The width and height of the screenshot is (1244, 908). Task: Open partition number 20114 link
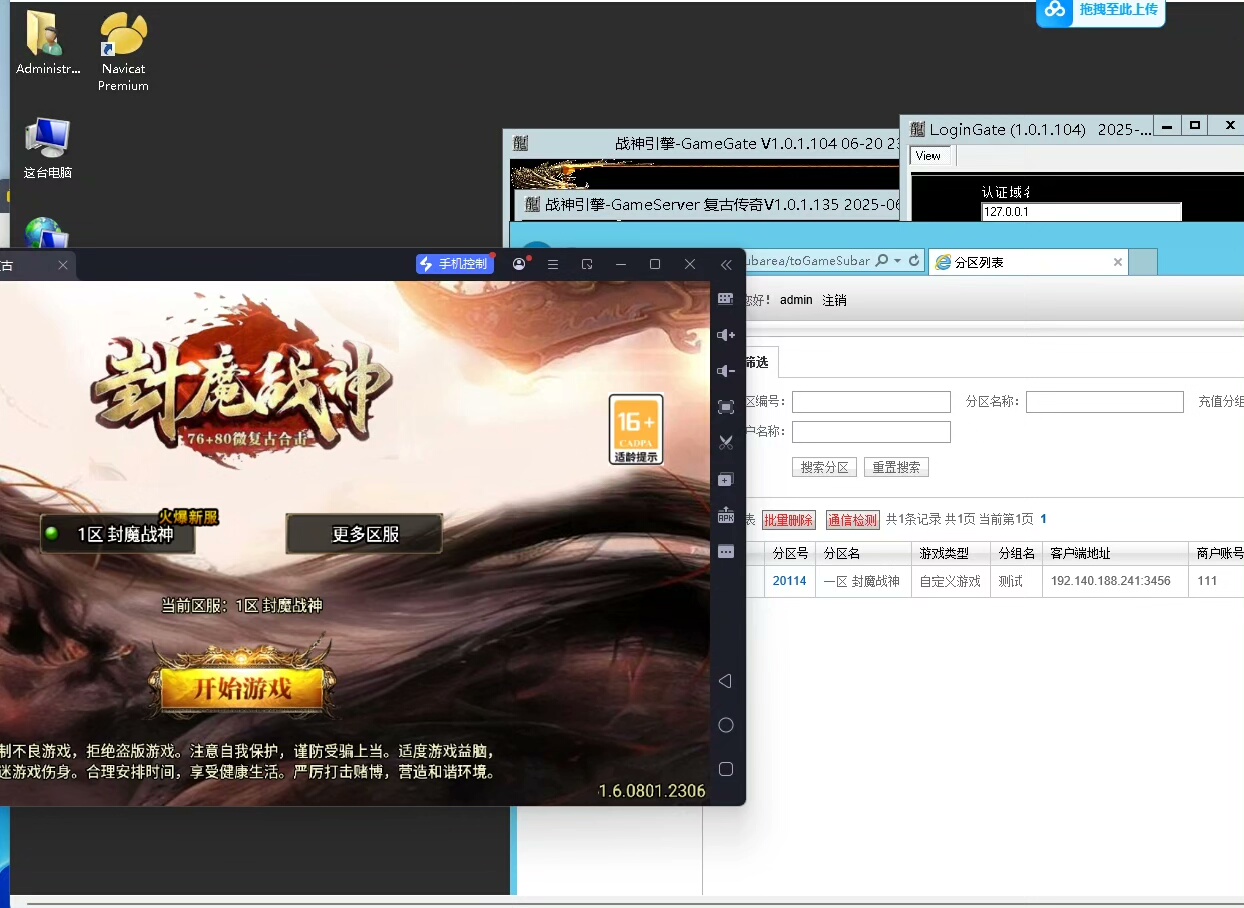coord(789,581)
